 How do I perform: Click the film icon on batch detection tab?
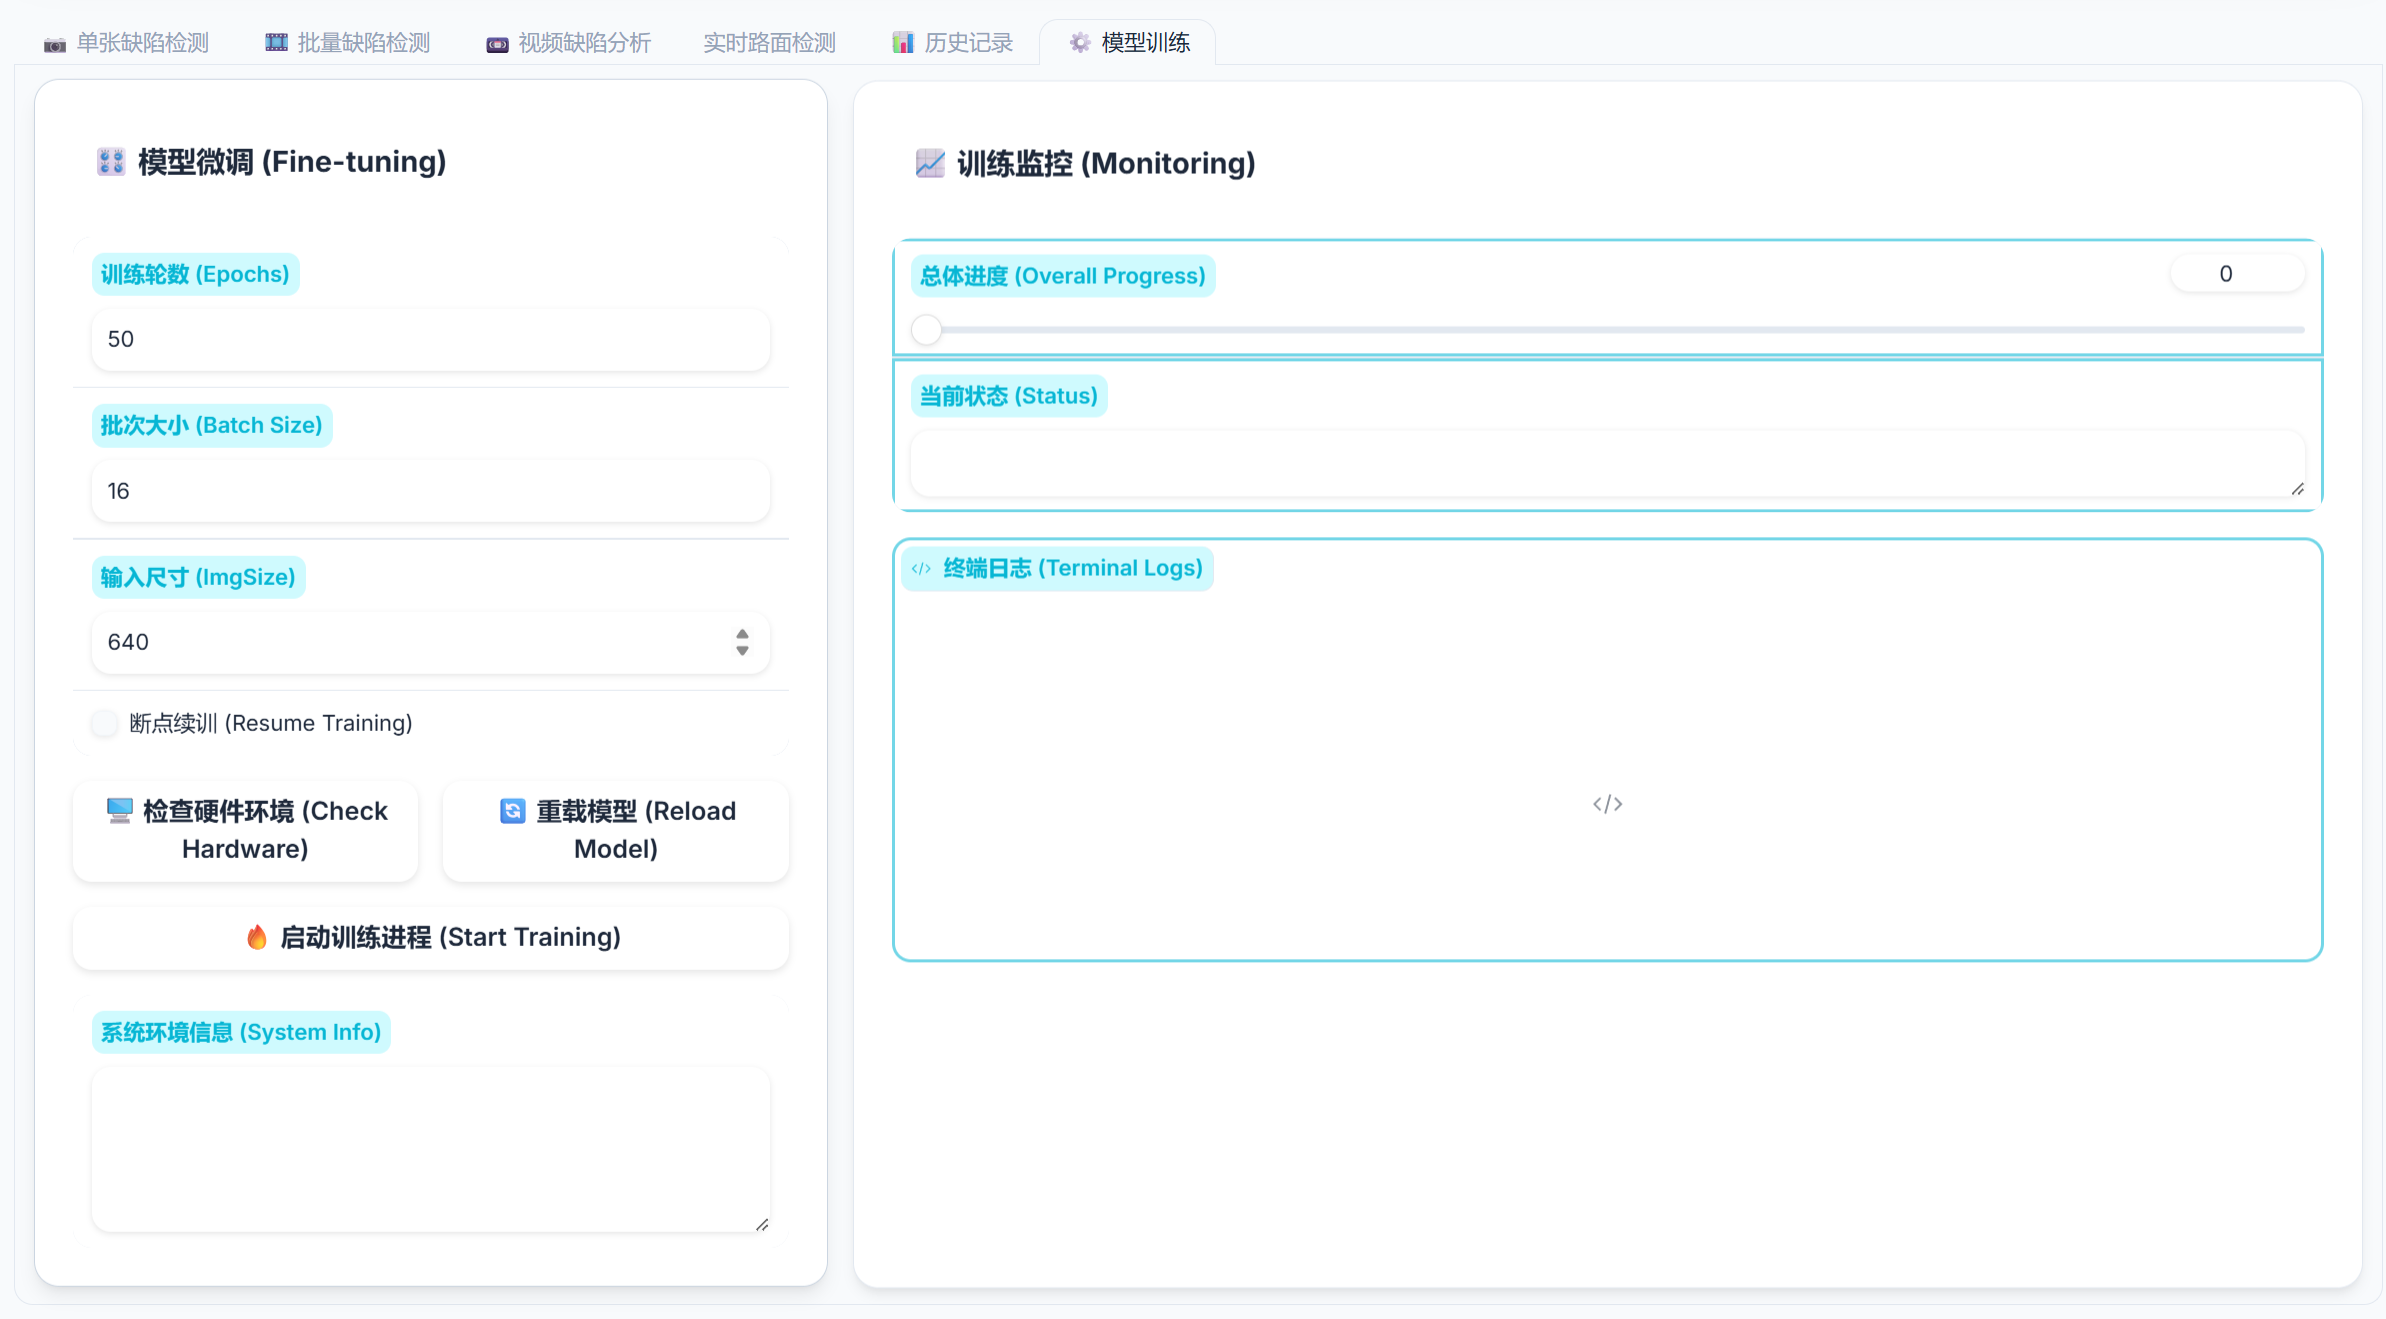(x=276, y=43)
